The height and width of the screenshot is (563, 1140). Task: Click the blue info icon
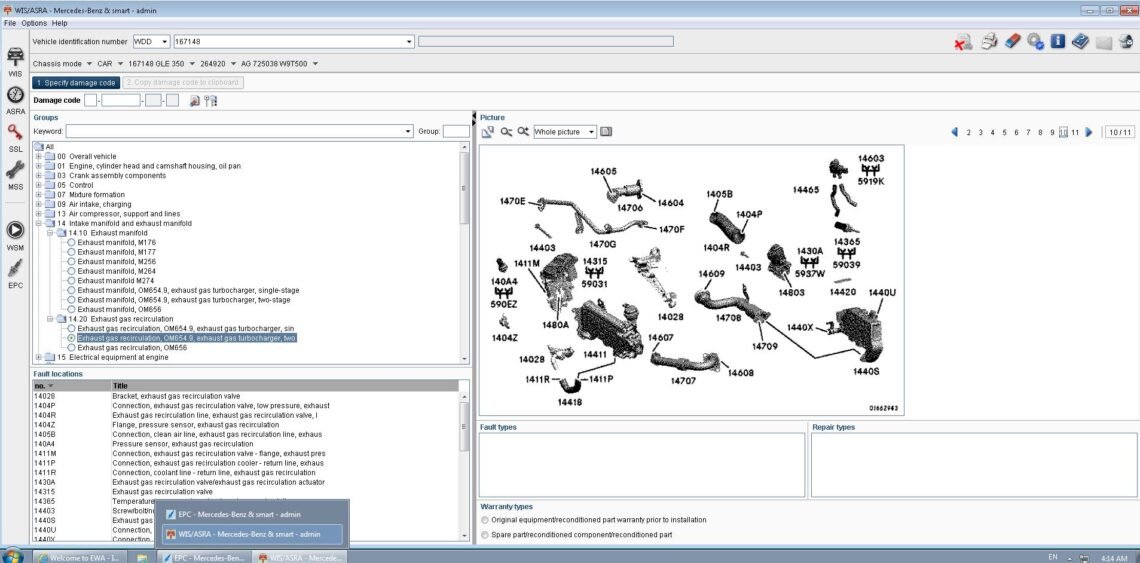click(1058, 41)
